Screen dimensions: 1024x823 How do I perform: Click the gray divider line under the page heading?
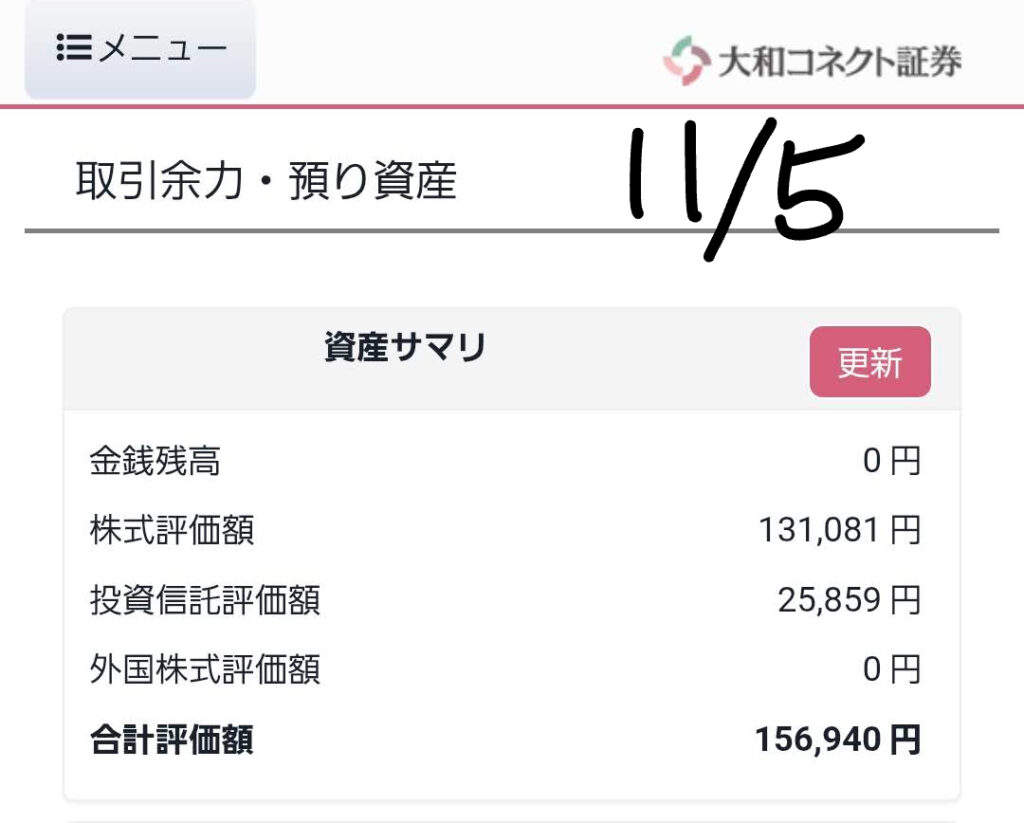tap(400, 231)
